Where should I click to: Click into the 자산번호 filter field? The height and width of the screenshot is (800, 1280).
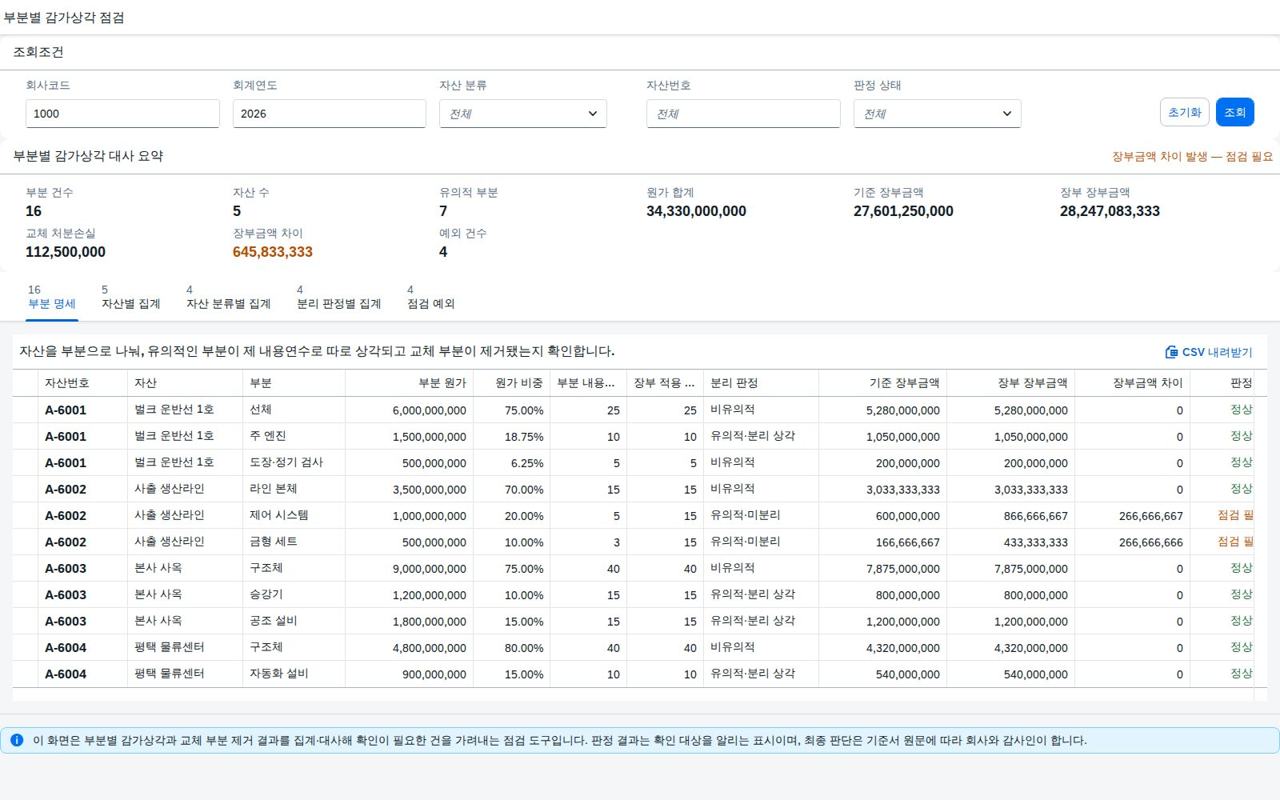click(x=743, y=113)
